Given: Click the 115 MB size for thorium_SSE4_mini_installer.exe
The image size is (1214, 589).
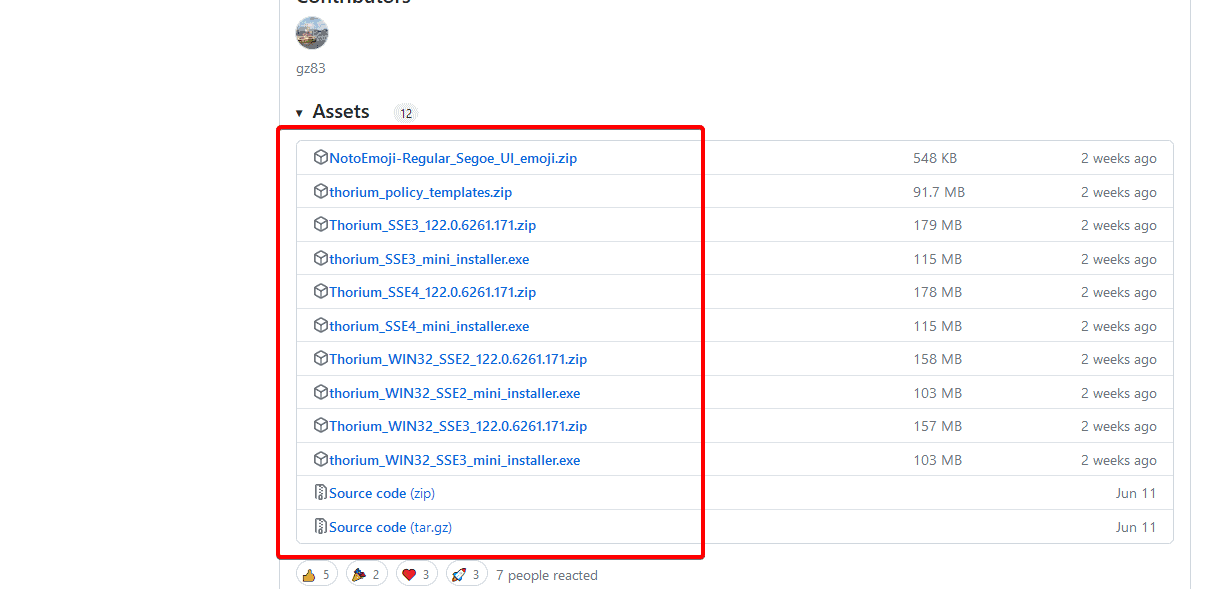Looking at the screenshot, I should click(x=937, y=326).
